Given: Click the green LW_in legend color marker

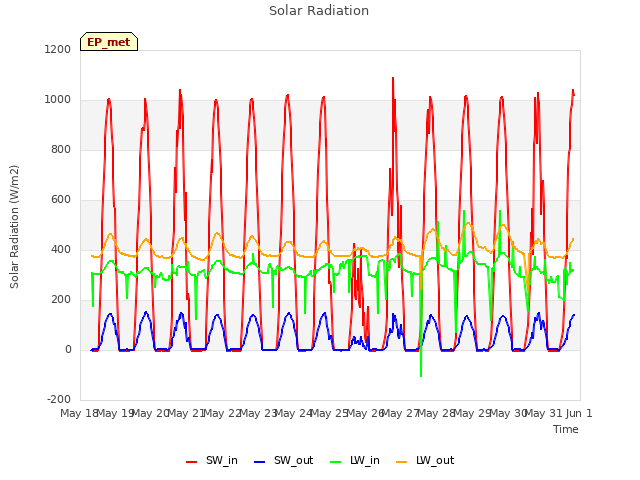Looking at the screenshot, I should click(335, 462).
